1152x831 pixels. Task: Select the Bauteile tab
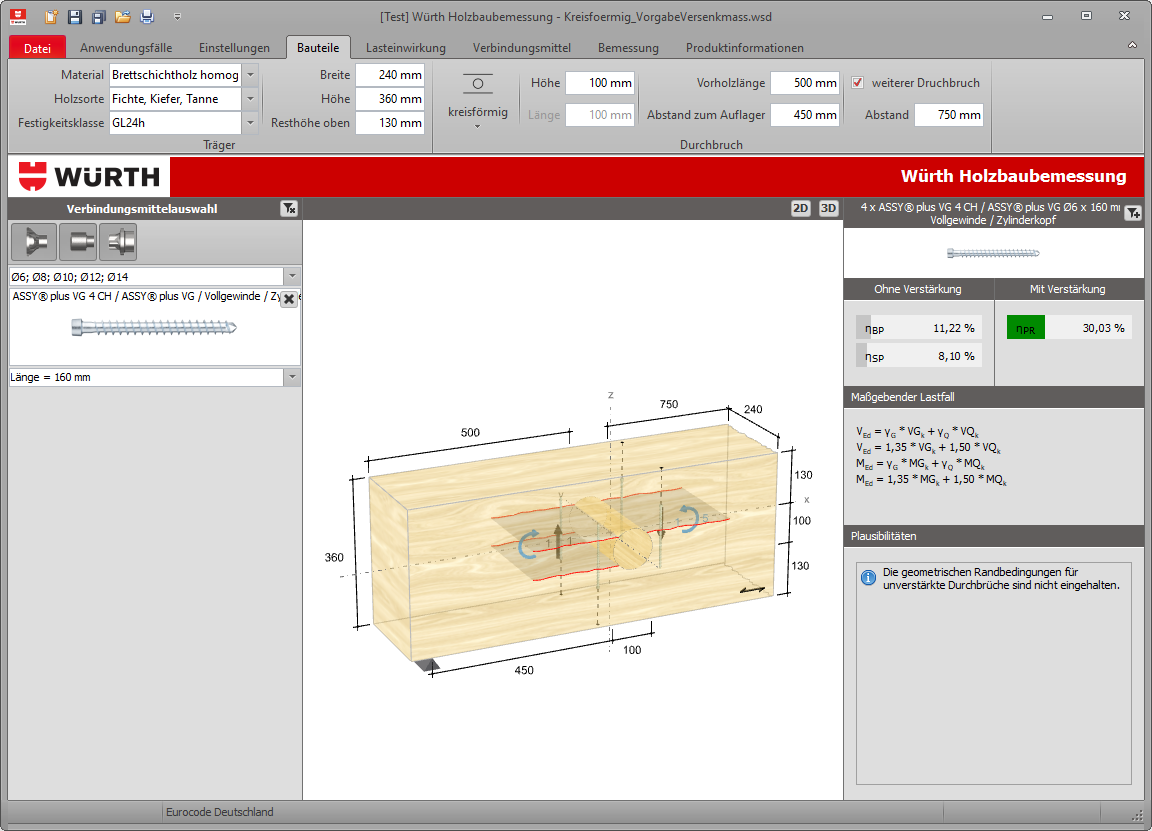[318, 48]
